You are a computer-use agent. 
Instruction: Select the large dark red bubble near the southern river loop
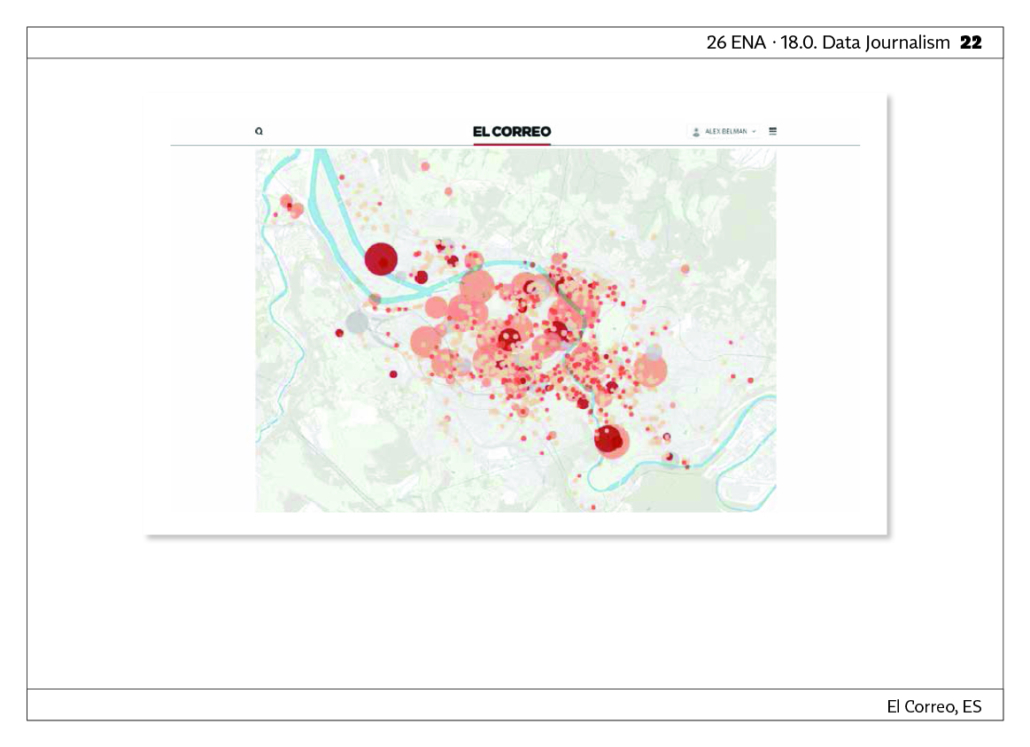tap(610, 440)
